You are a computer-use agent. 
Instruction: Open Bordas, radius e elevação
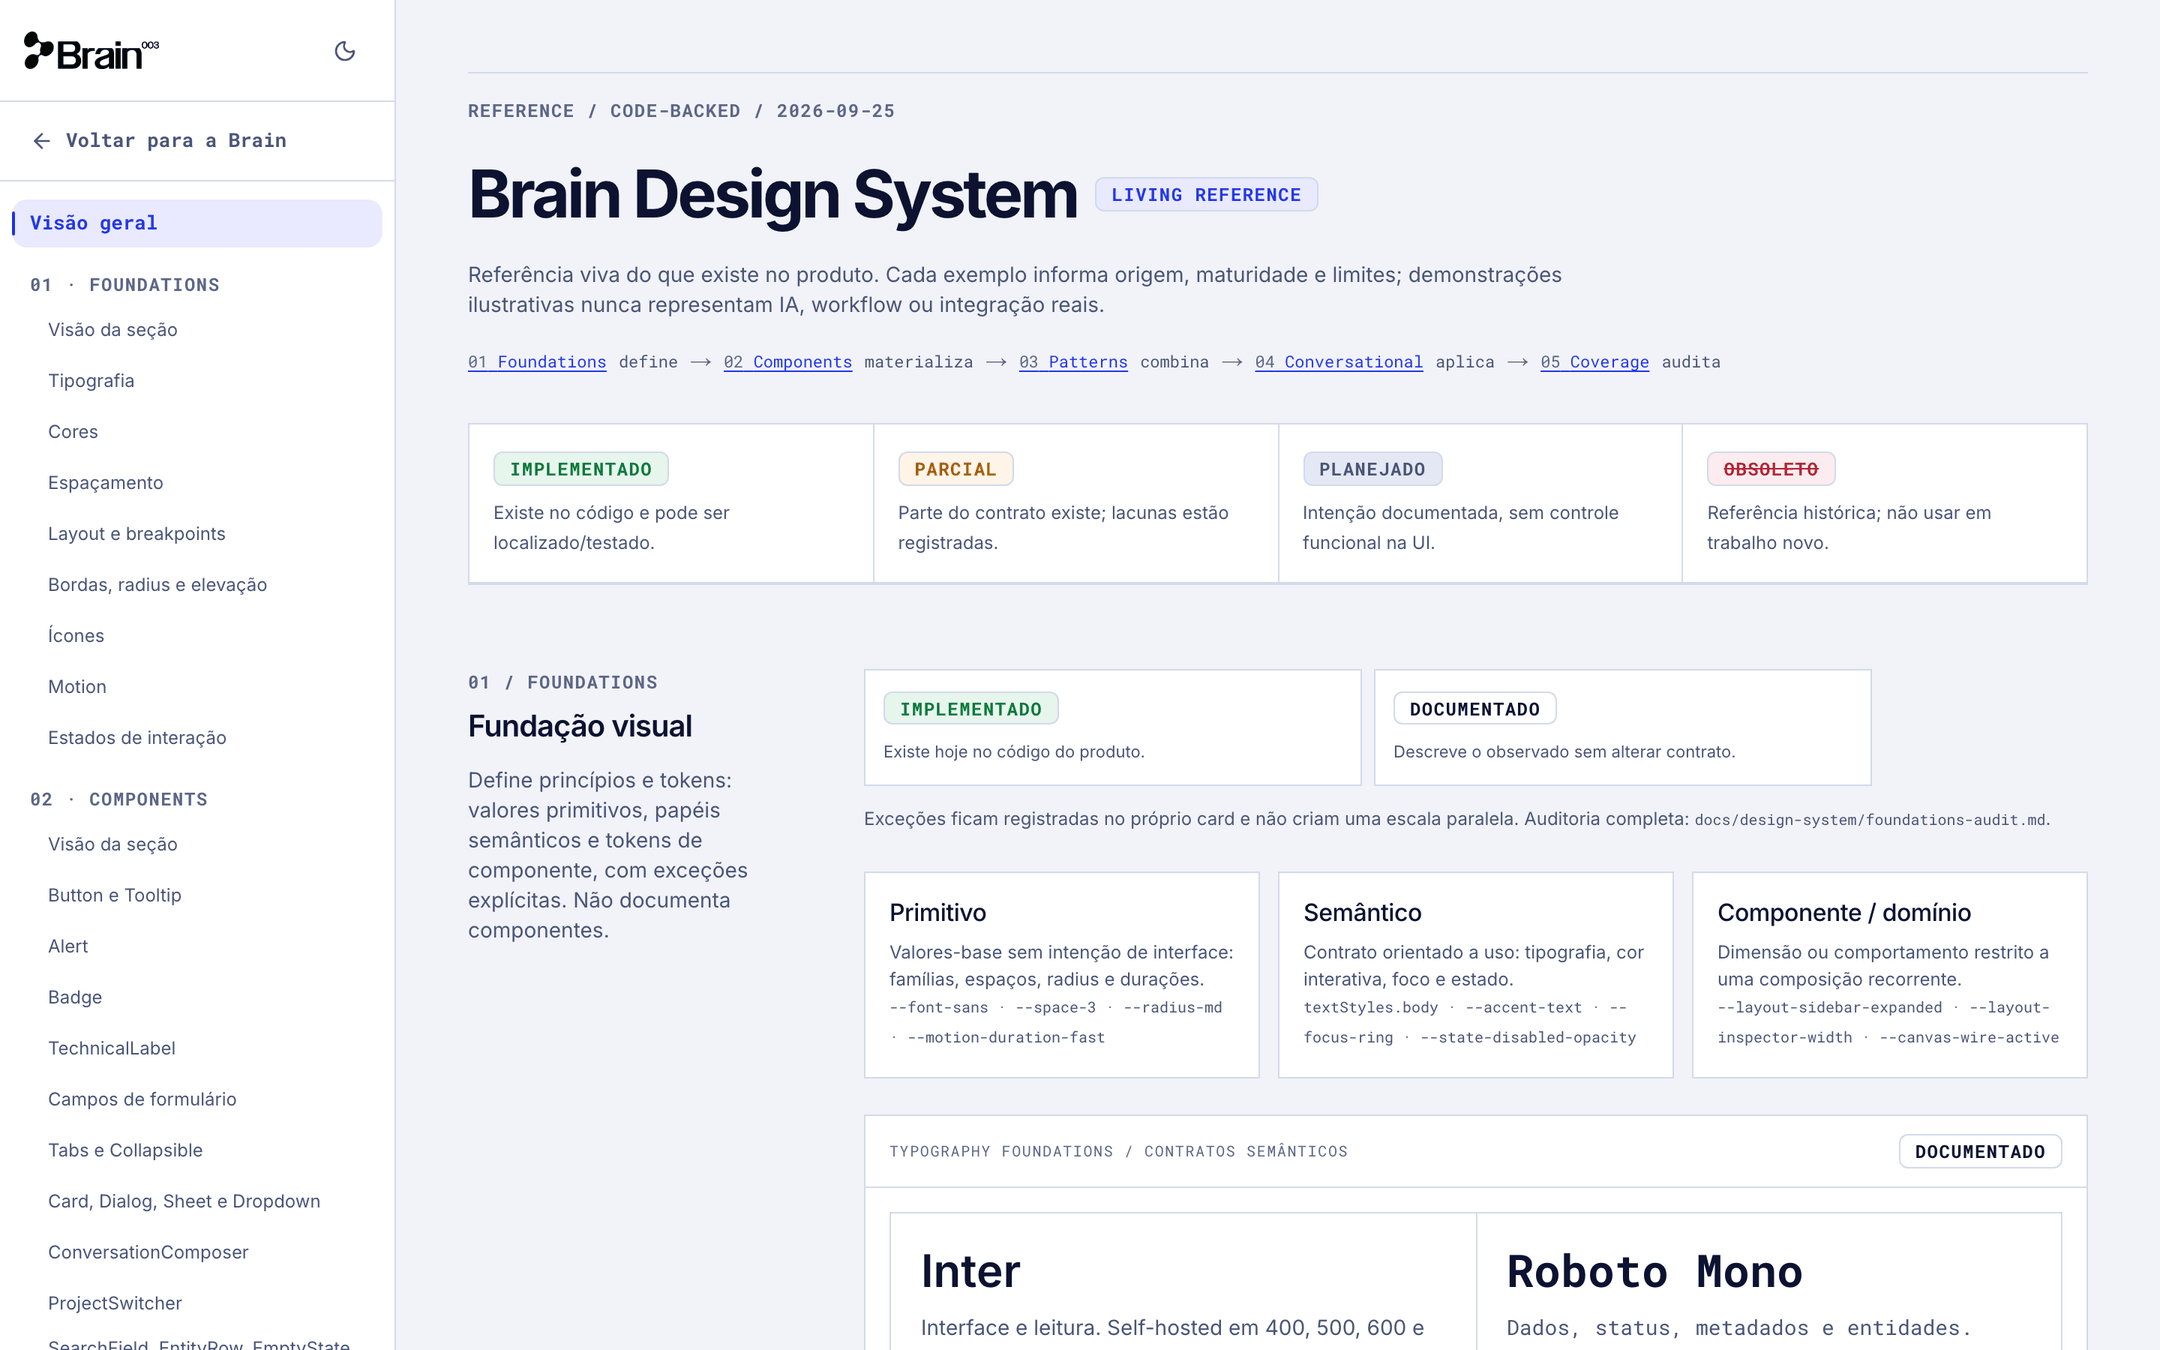(x=157, y=585)
